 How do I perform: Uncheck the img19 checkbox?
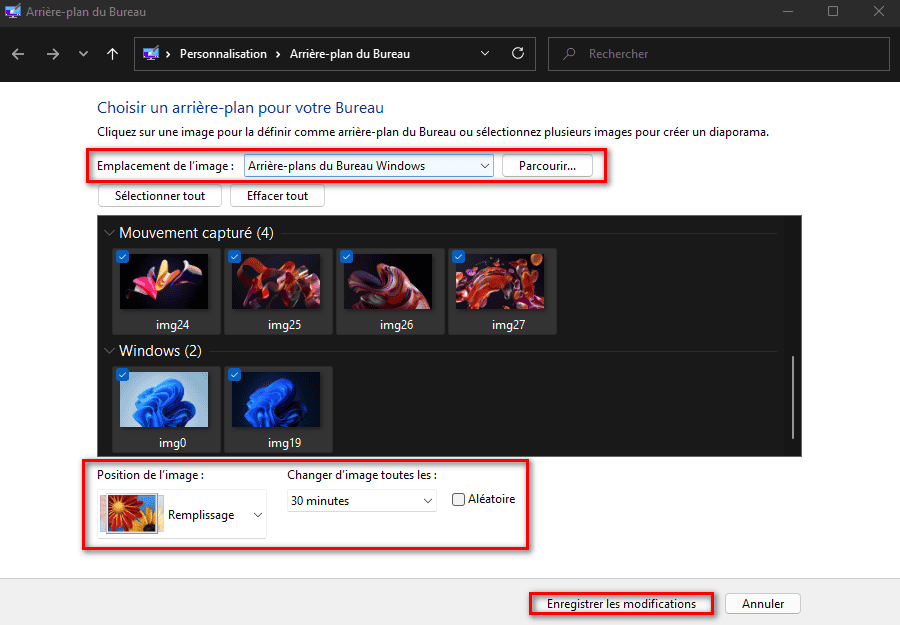point(234,375)
